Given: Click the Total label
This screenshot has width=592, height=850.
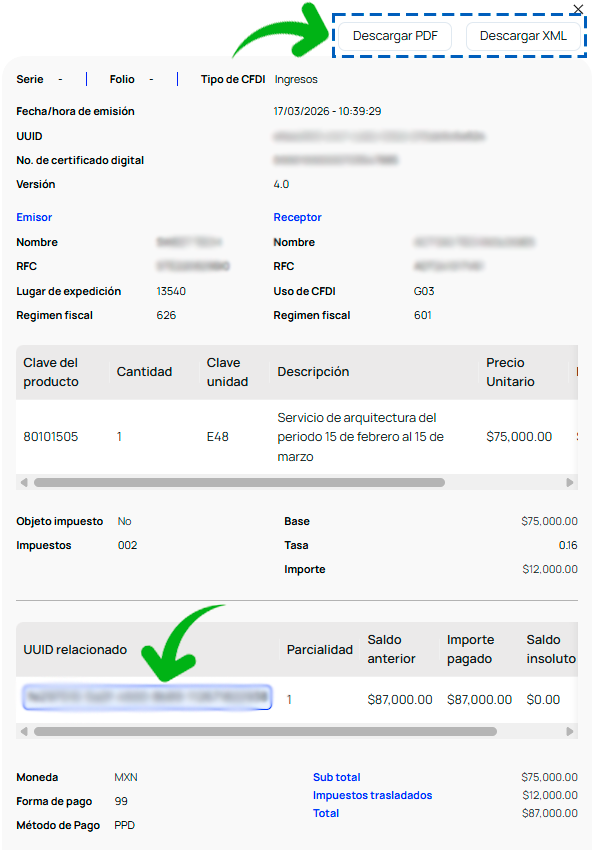Looking at the screenshot, I should tap(326, 813).
